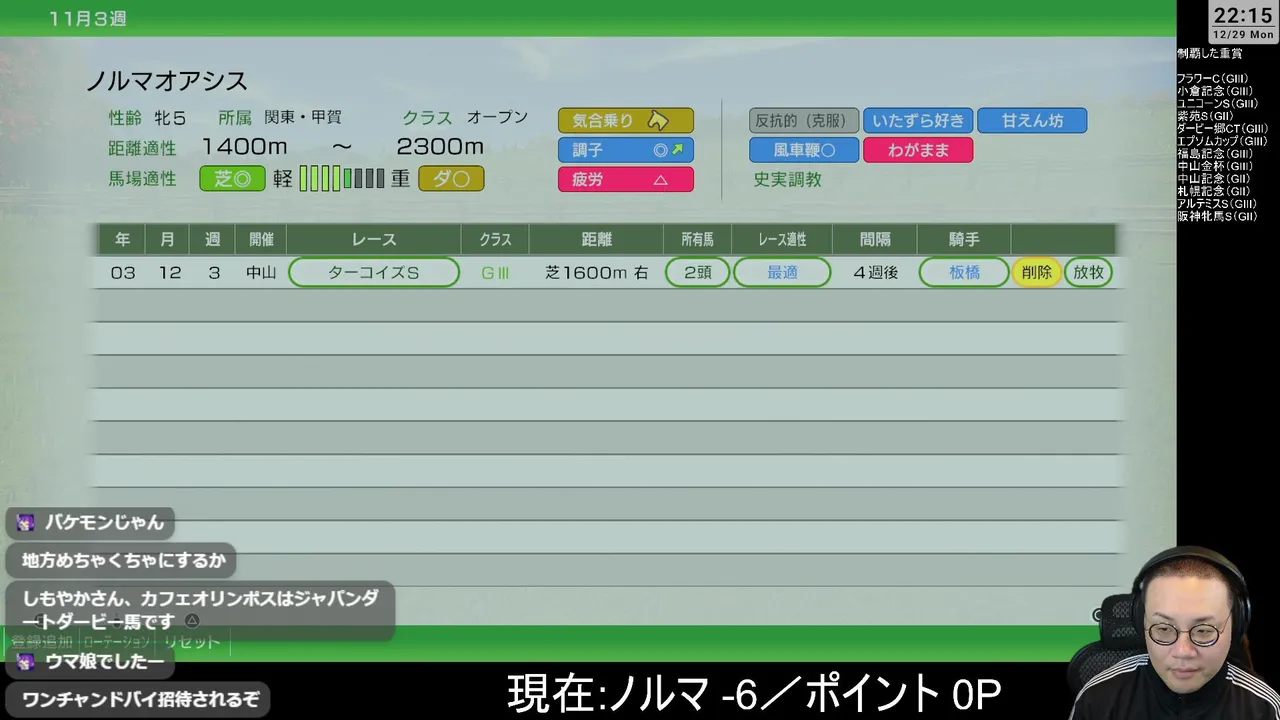
Task: Click the 牝5 sex-age value
Action: click(x=170, y=118)
